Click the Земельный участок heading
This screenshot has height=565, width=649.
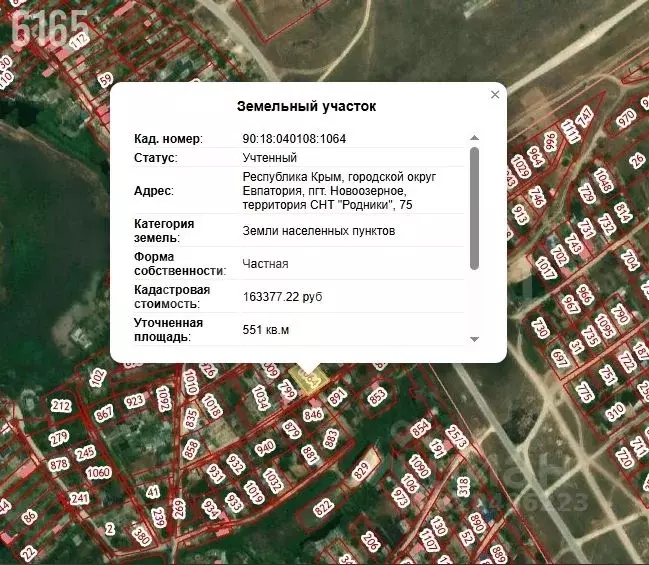pos(306,106)
